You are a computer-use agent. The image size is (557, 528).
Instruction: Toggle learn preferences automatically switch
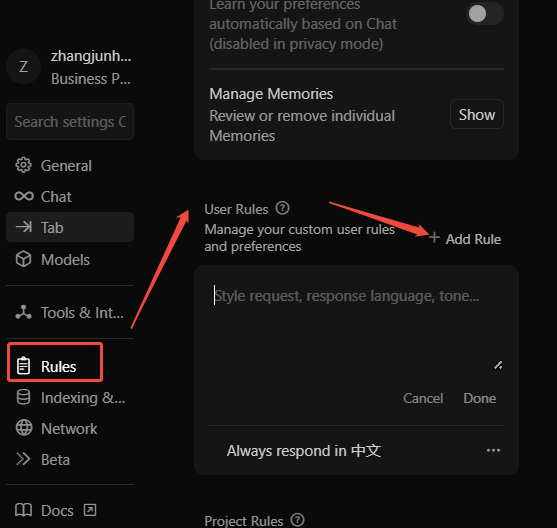485,14
